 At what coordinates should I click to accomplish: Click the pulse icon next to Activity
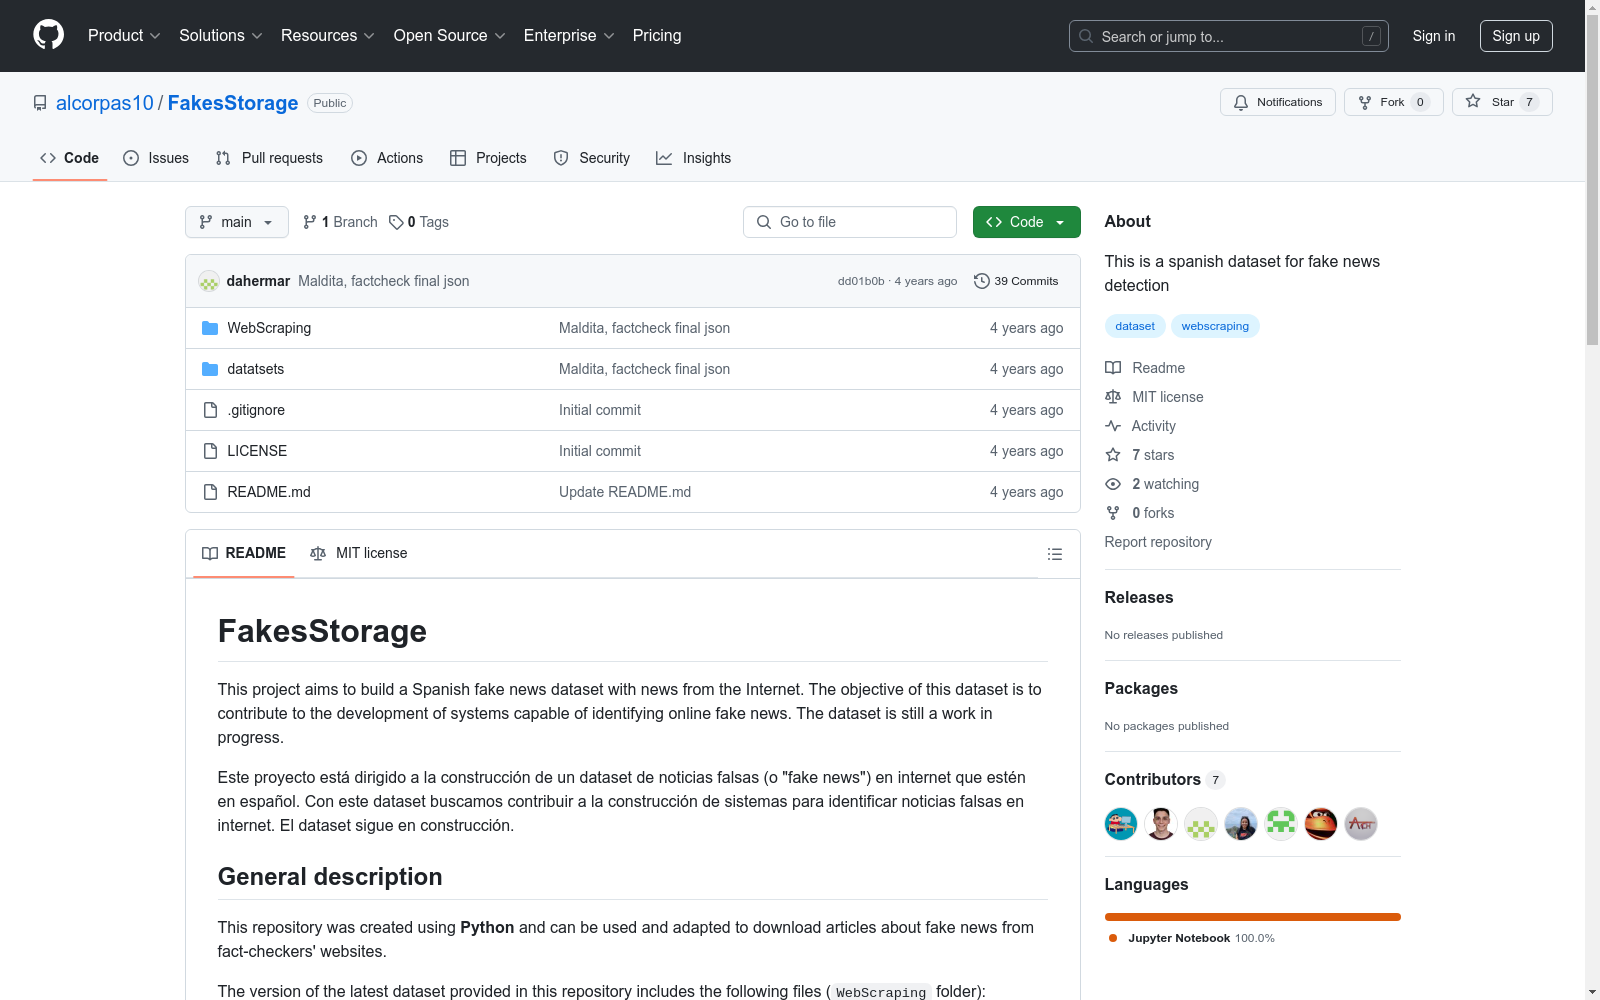point(1113,426)
